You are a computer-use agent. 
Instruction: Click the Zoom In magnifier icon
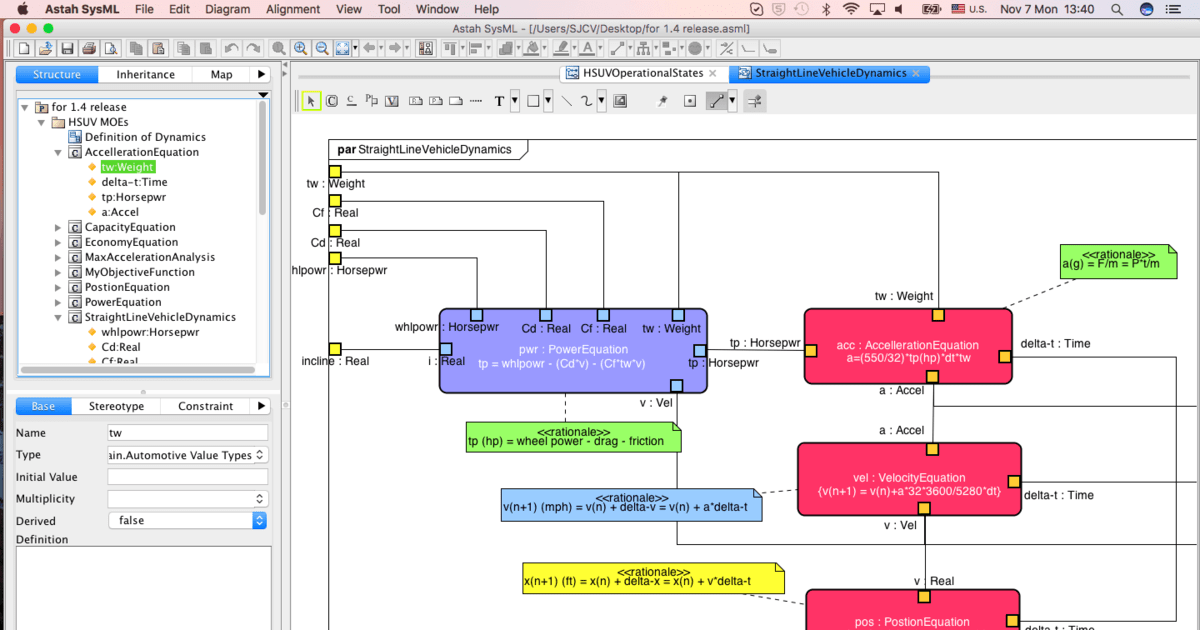300,47
